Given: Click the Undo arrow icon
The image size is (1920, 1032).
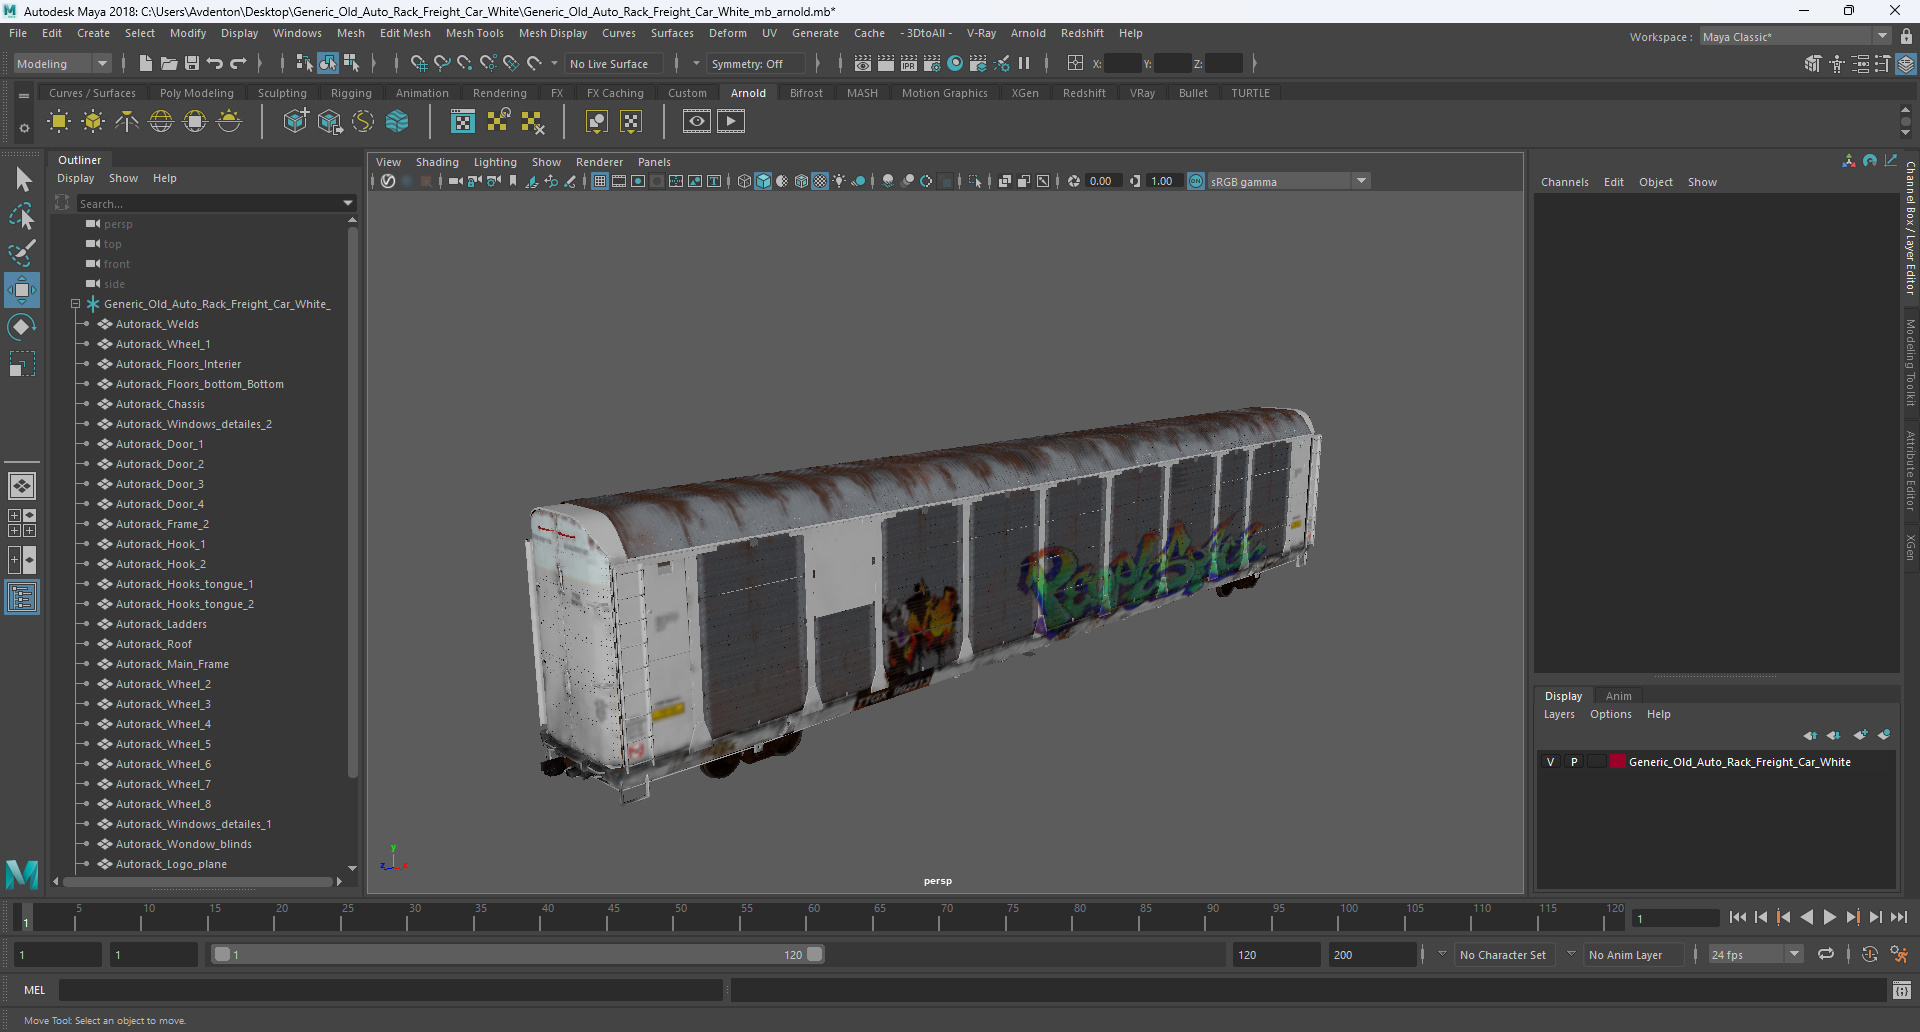Looking at the screenshot, I should (215, 63).
